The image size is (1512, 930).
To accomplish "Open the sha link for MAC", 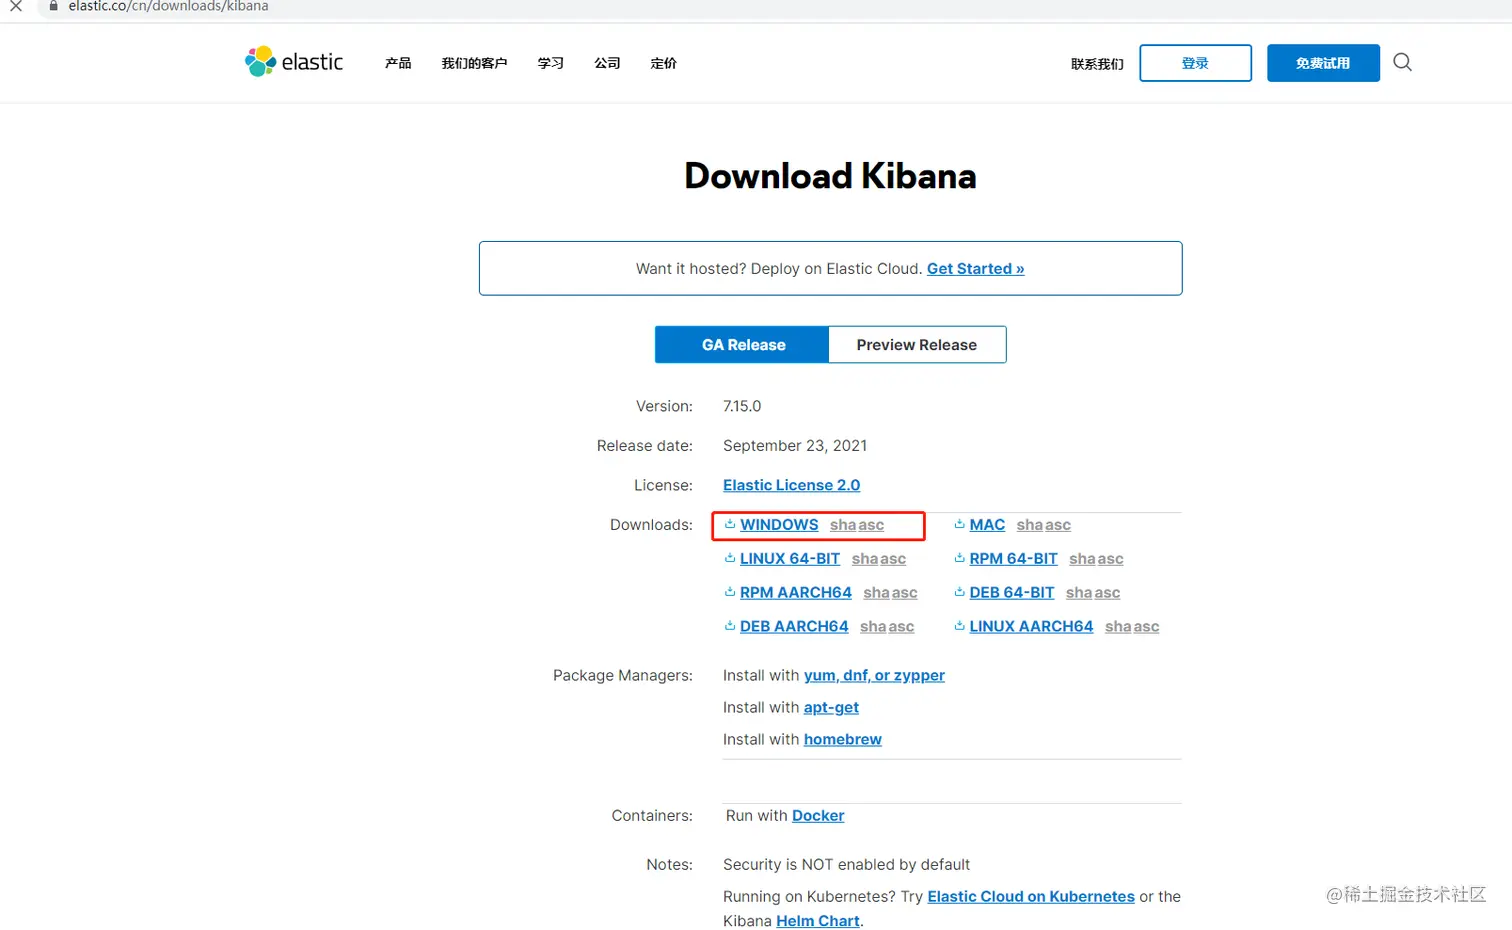I will (1030, 525).
